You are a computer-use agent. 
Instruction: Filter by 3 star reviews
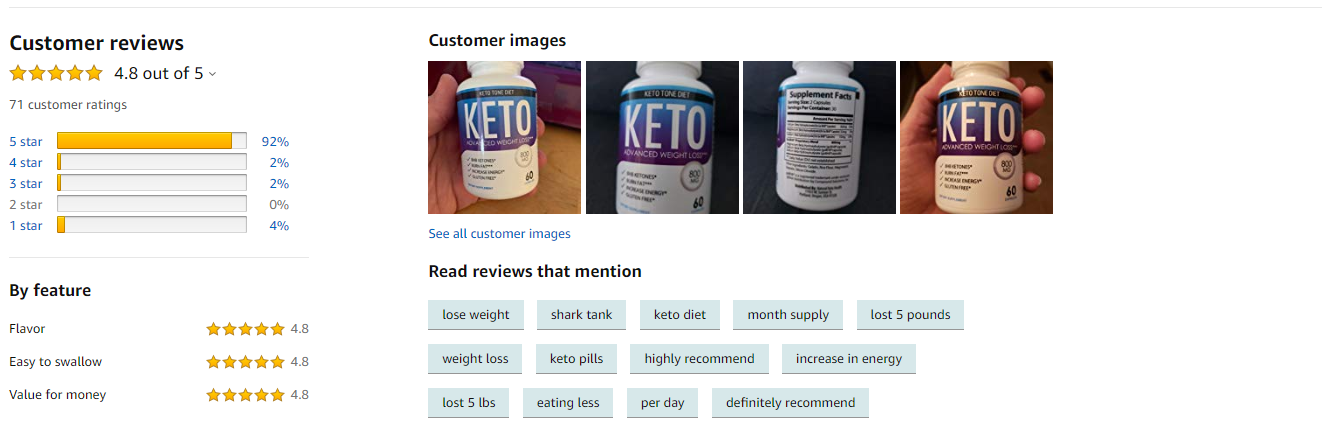pos(26,184)
